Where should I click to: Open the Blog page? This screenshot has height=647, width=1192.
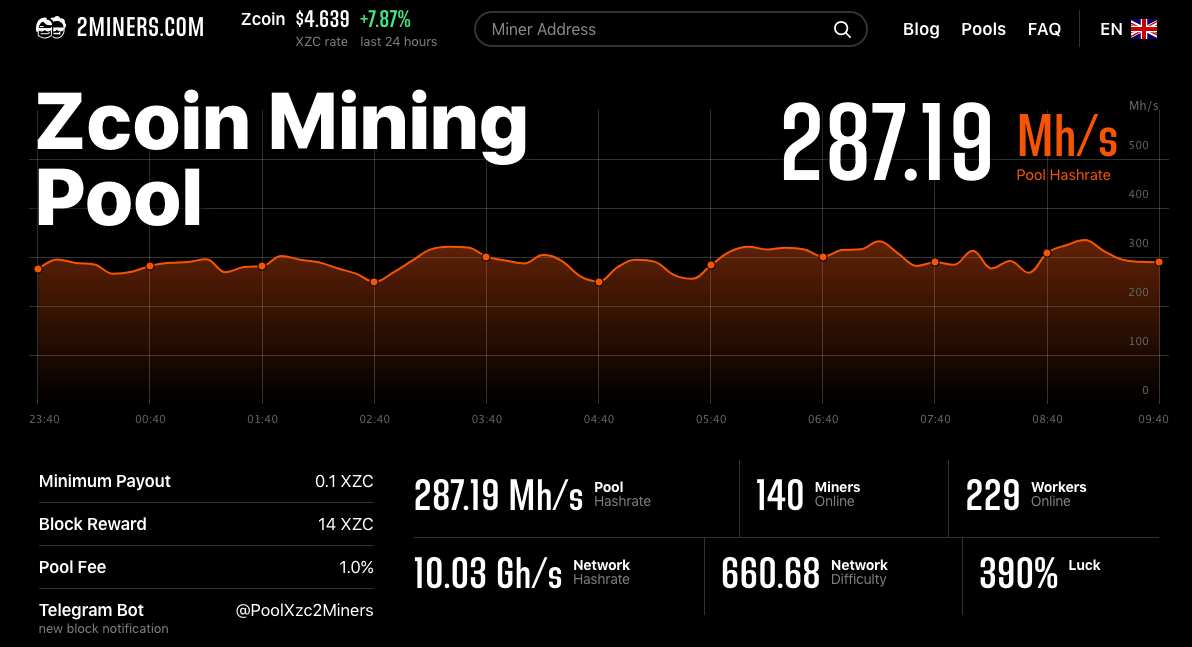point(921,29)
